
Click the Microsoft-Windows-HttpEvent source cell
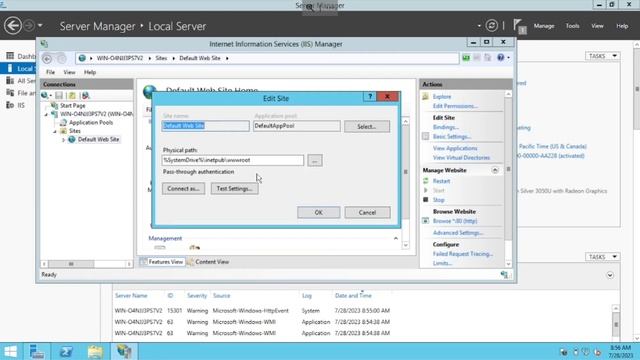point(250,311)
